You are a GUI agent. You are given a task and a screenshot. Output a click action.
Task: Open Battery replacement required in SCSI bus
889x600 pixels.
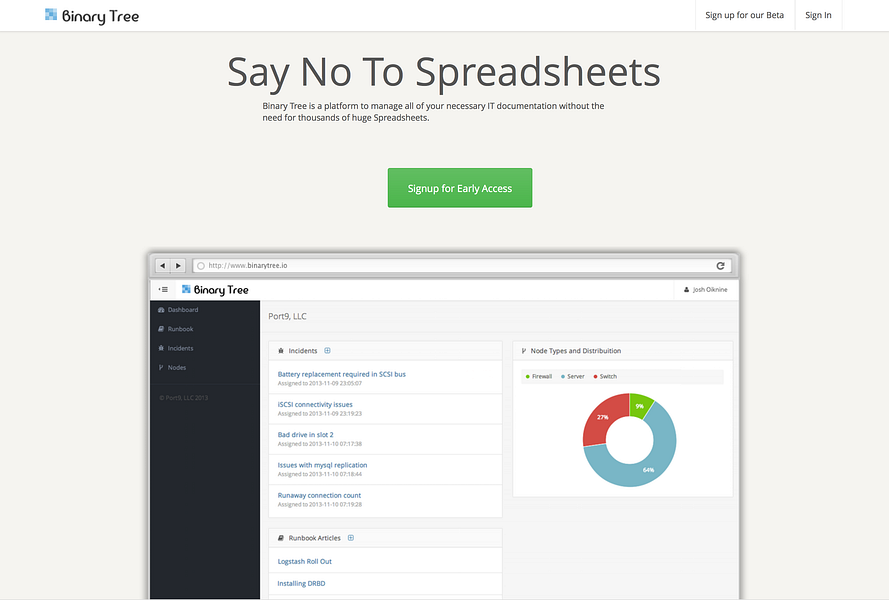[341, 374]
